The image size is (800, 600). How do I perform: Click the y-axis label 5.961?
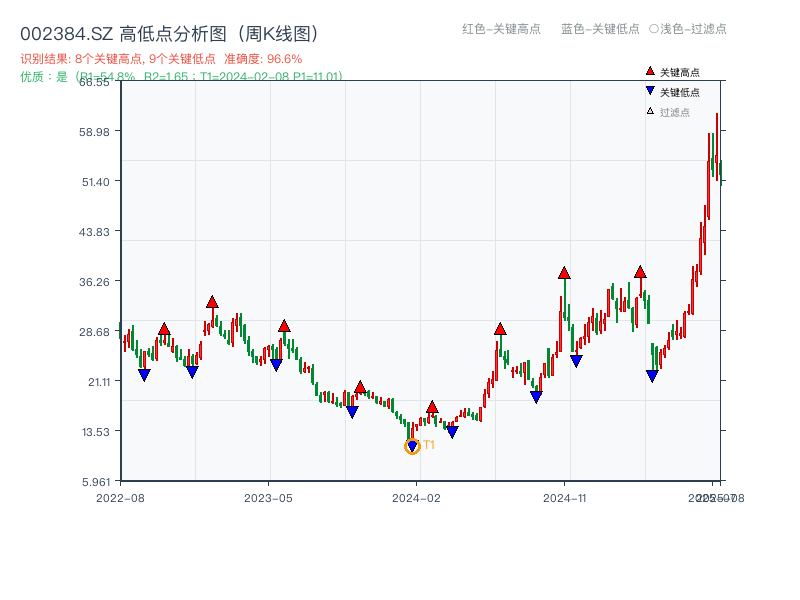tap(96, 482)
